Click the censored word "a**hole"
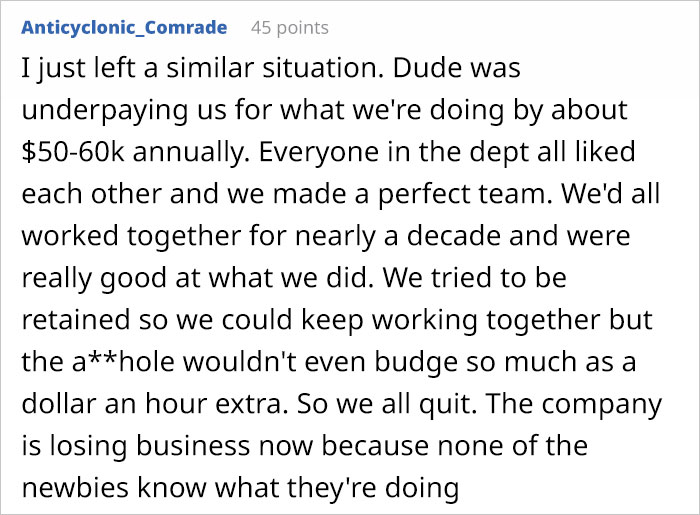The image size is (700, 515). [x=130, y=364]
